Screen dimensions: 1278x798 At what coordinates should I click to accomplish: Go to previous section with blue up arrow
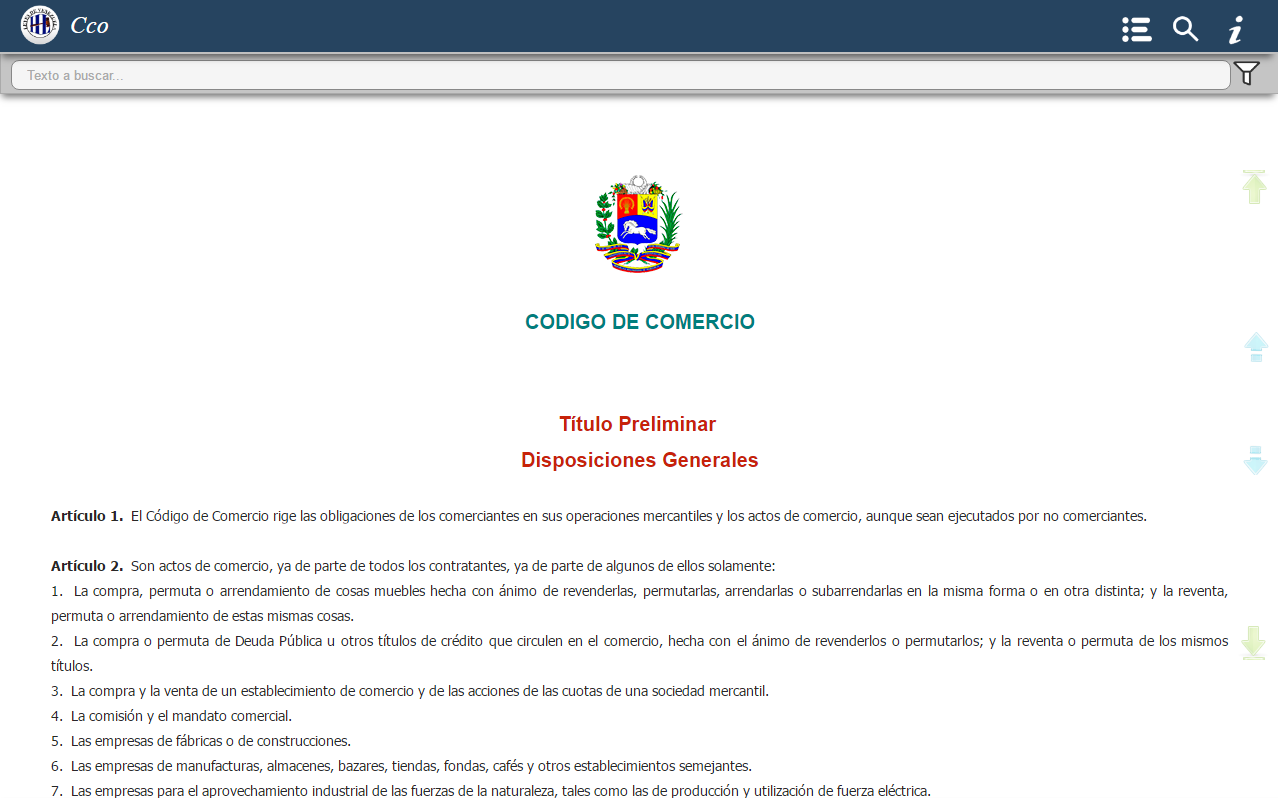coord(1256,347)
